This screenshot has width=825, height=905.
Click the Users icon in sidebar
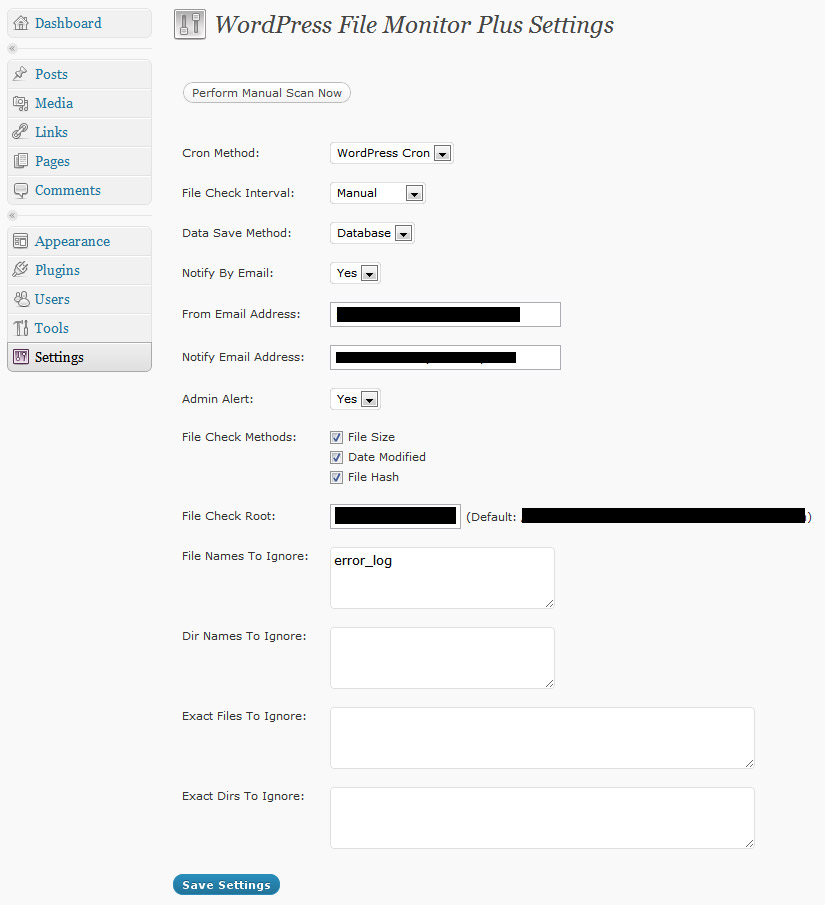pyautogui.click(x=21, y=299)
